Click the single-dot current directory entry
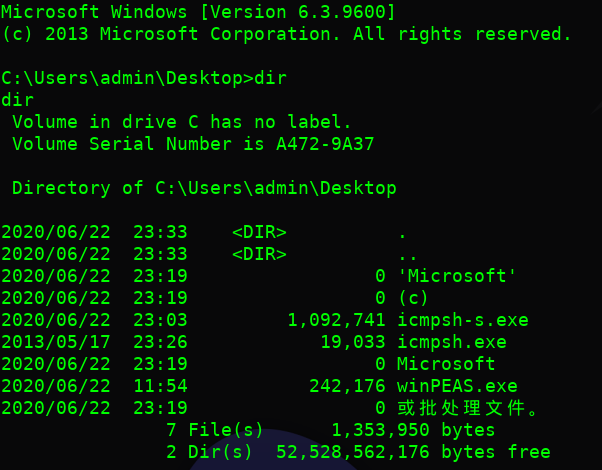 (402, 232)
